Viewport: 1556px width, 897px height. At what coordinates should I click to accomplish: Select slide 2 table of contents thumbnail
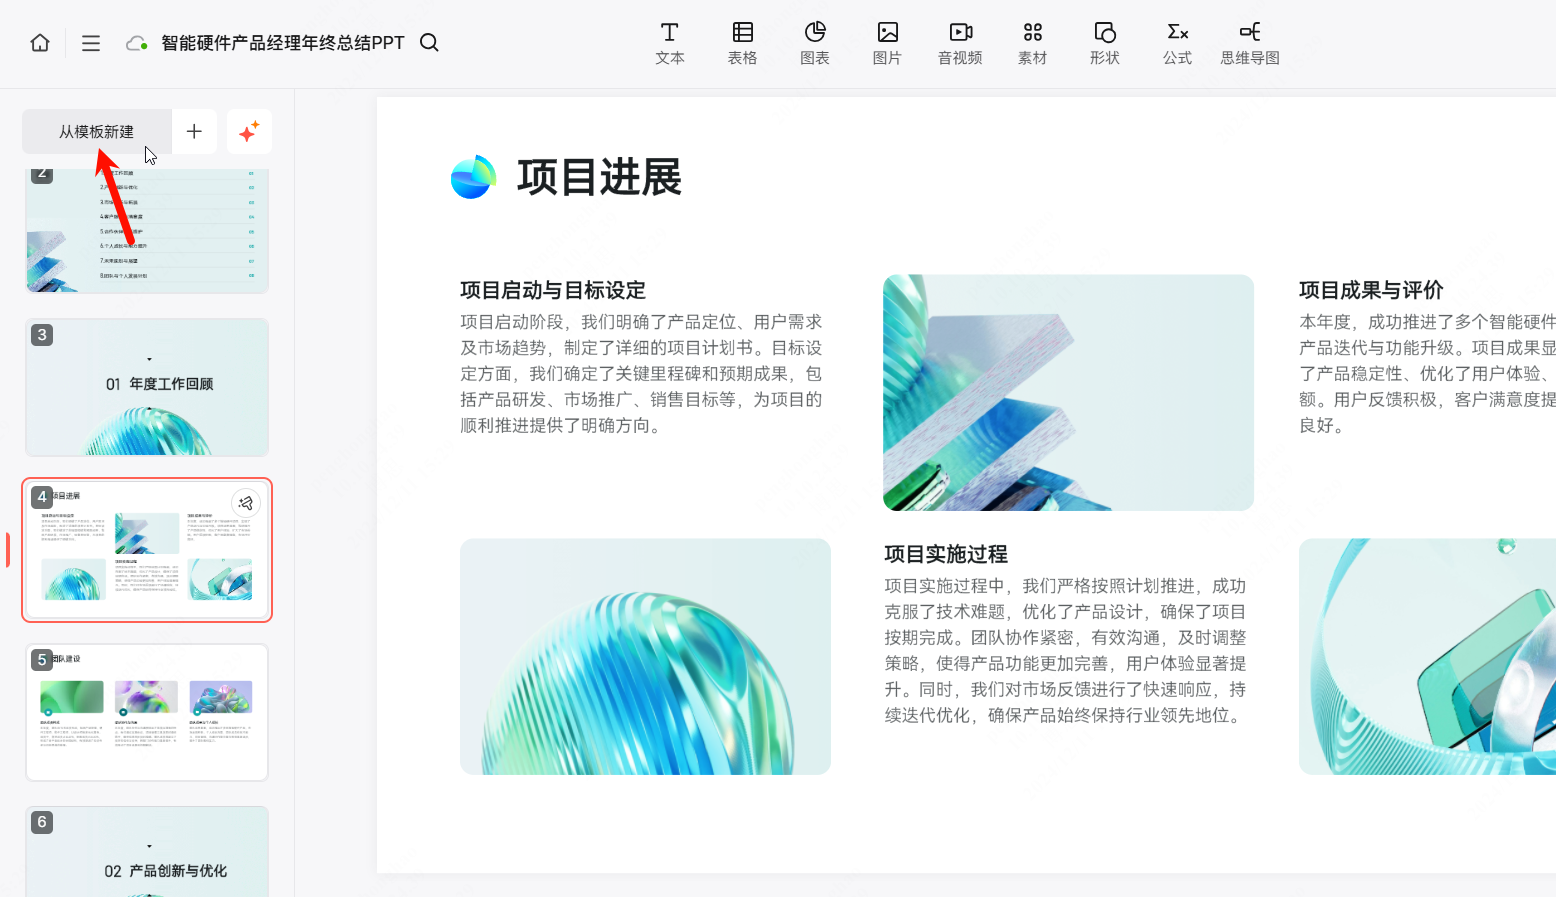click(x=147, y=231)
